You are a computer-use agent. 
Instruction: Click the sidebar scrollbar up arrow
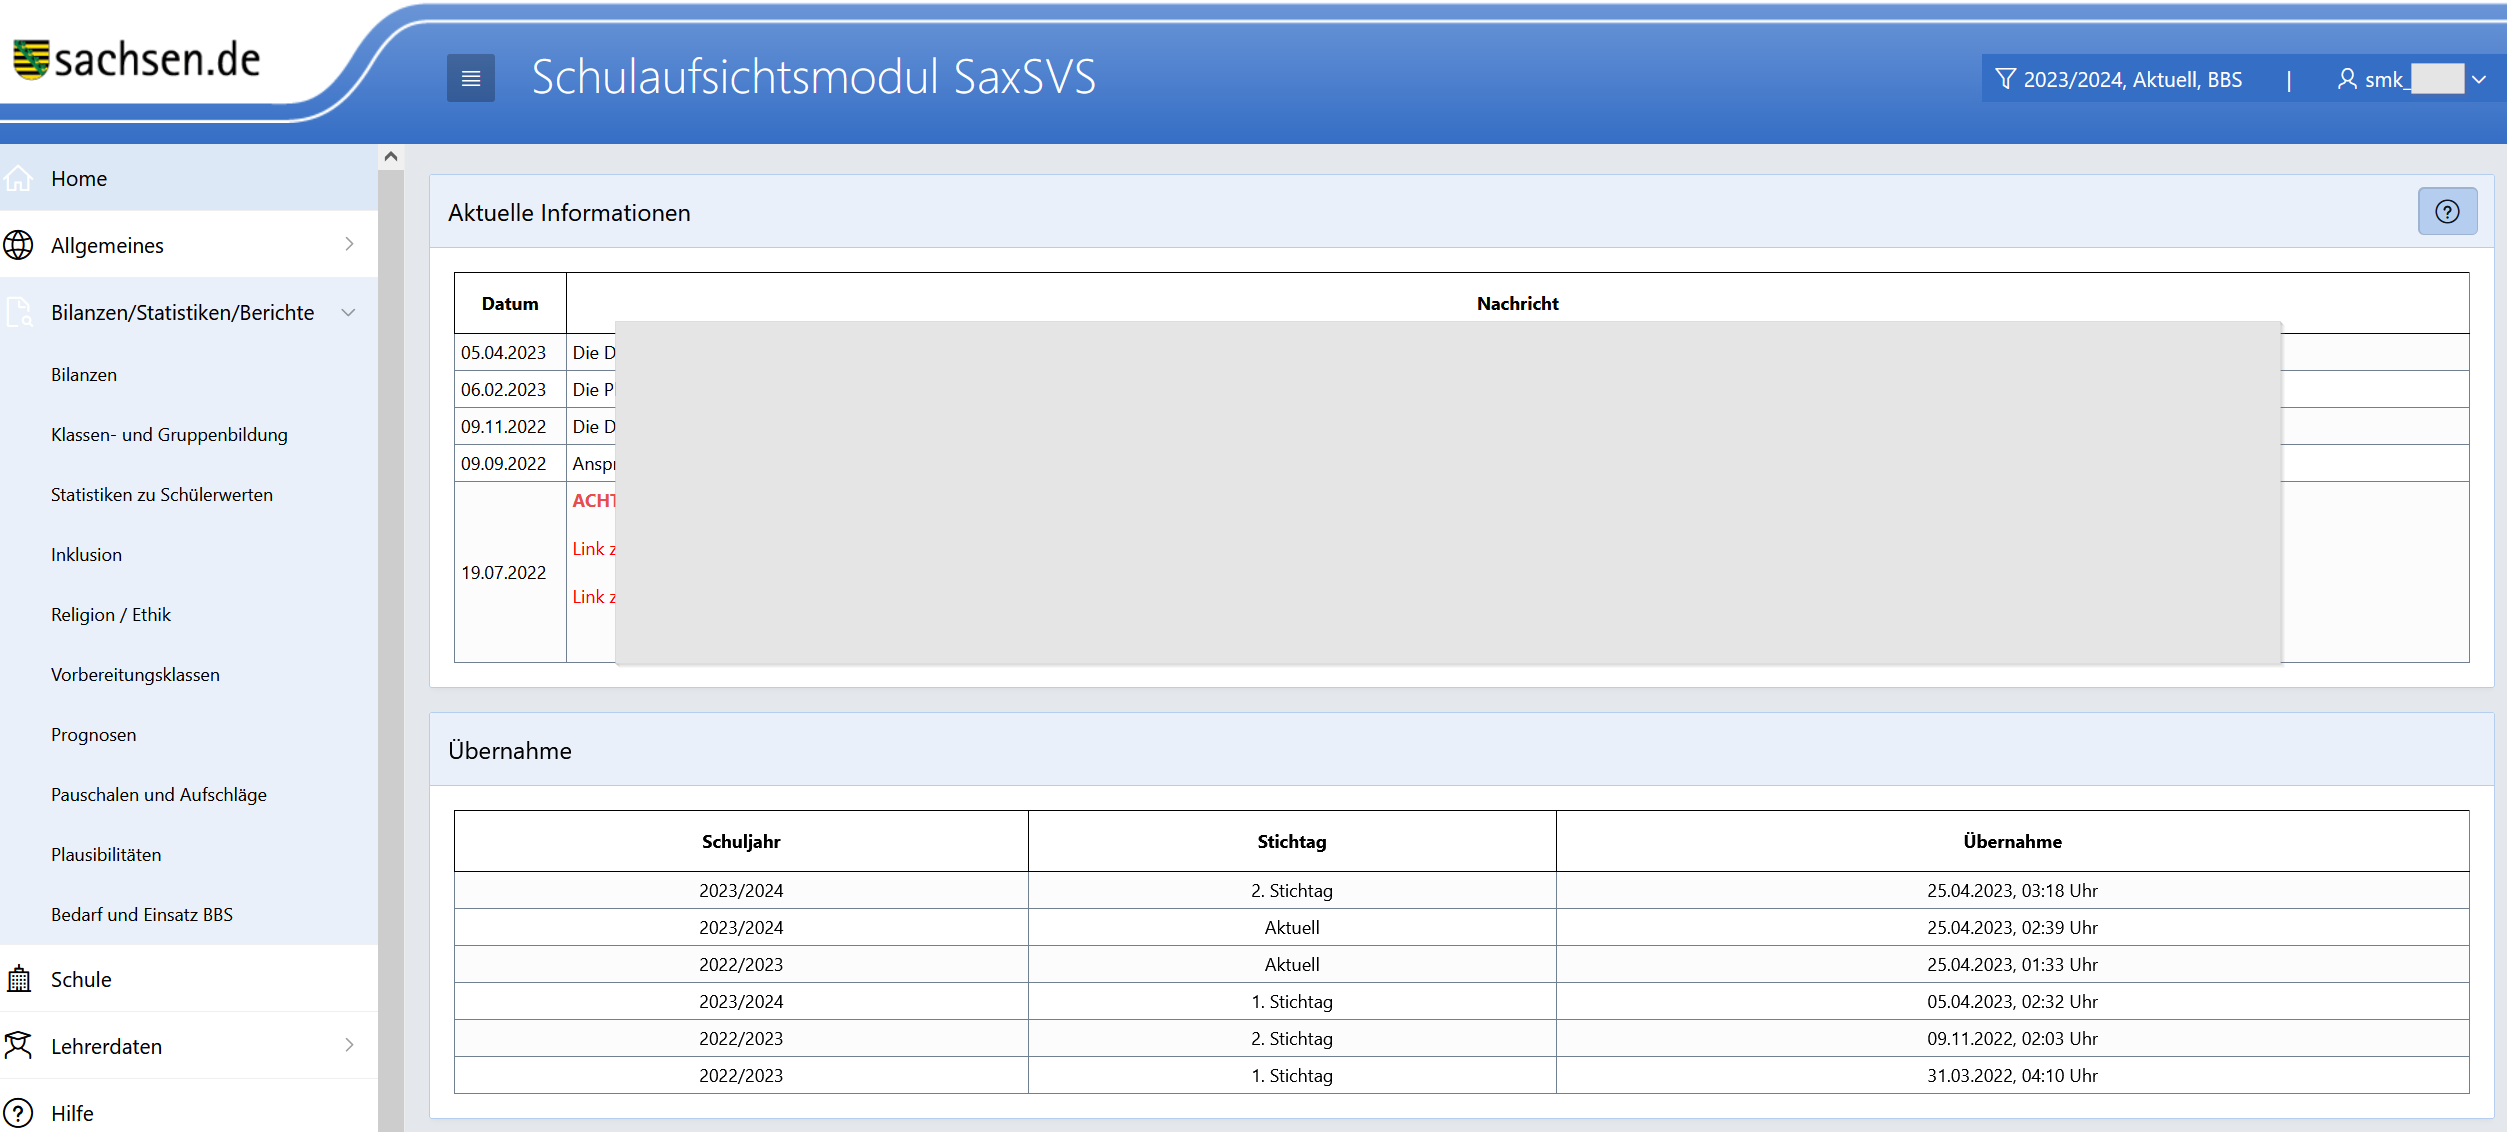pyautogui.click(x=391, y=157)
